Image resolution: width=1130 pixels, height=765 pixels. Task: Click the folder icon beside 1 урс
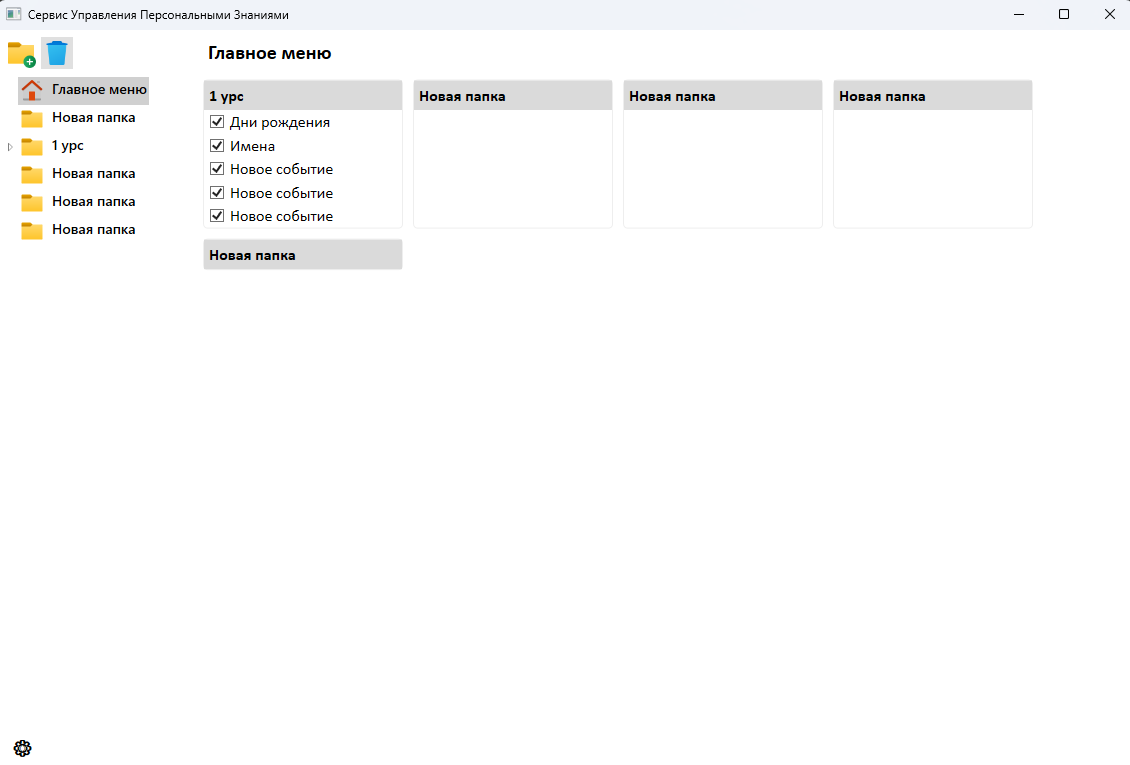coord(32,146)
